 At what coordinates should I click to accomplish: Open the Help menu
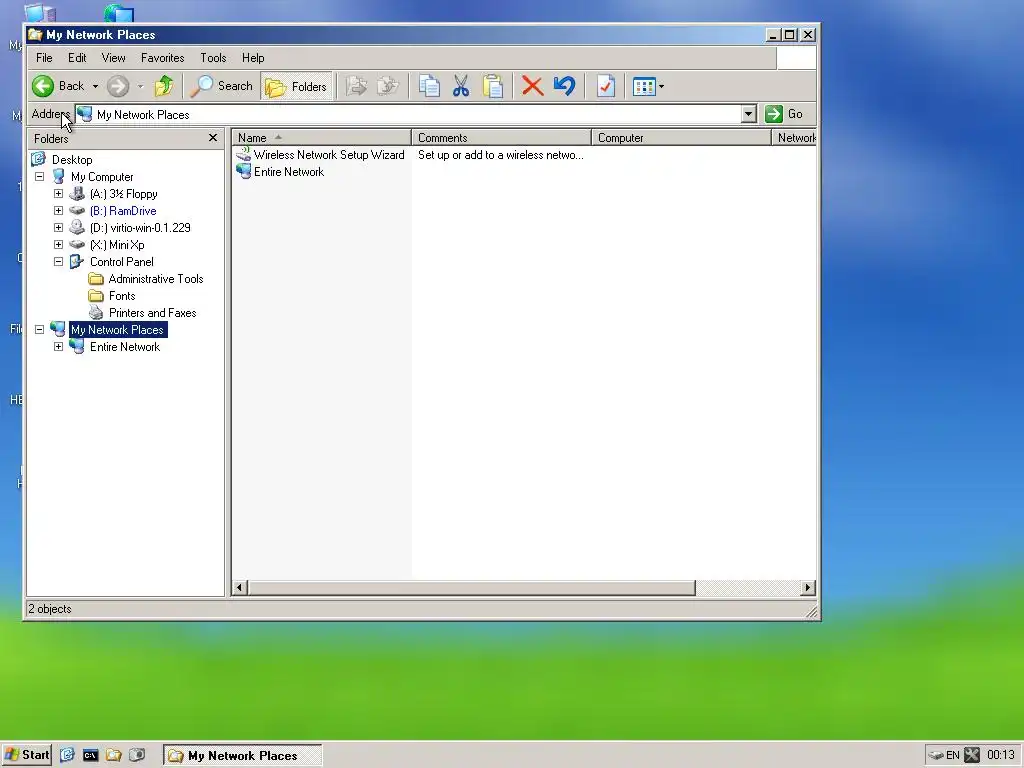coord(253,58)
